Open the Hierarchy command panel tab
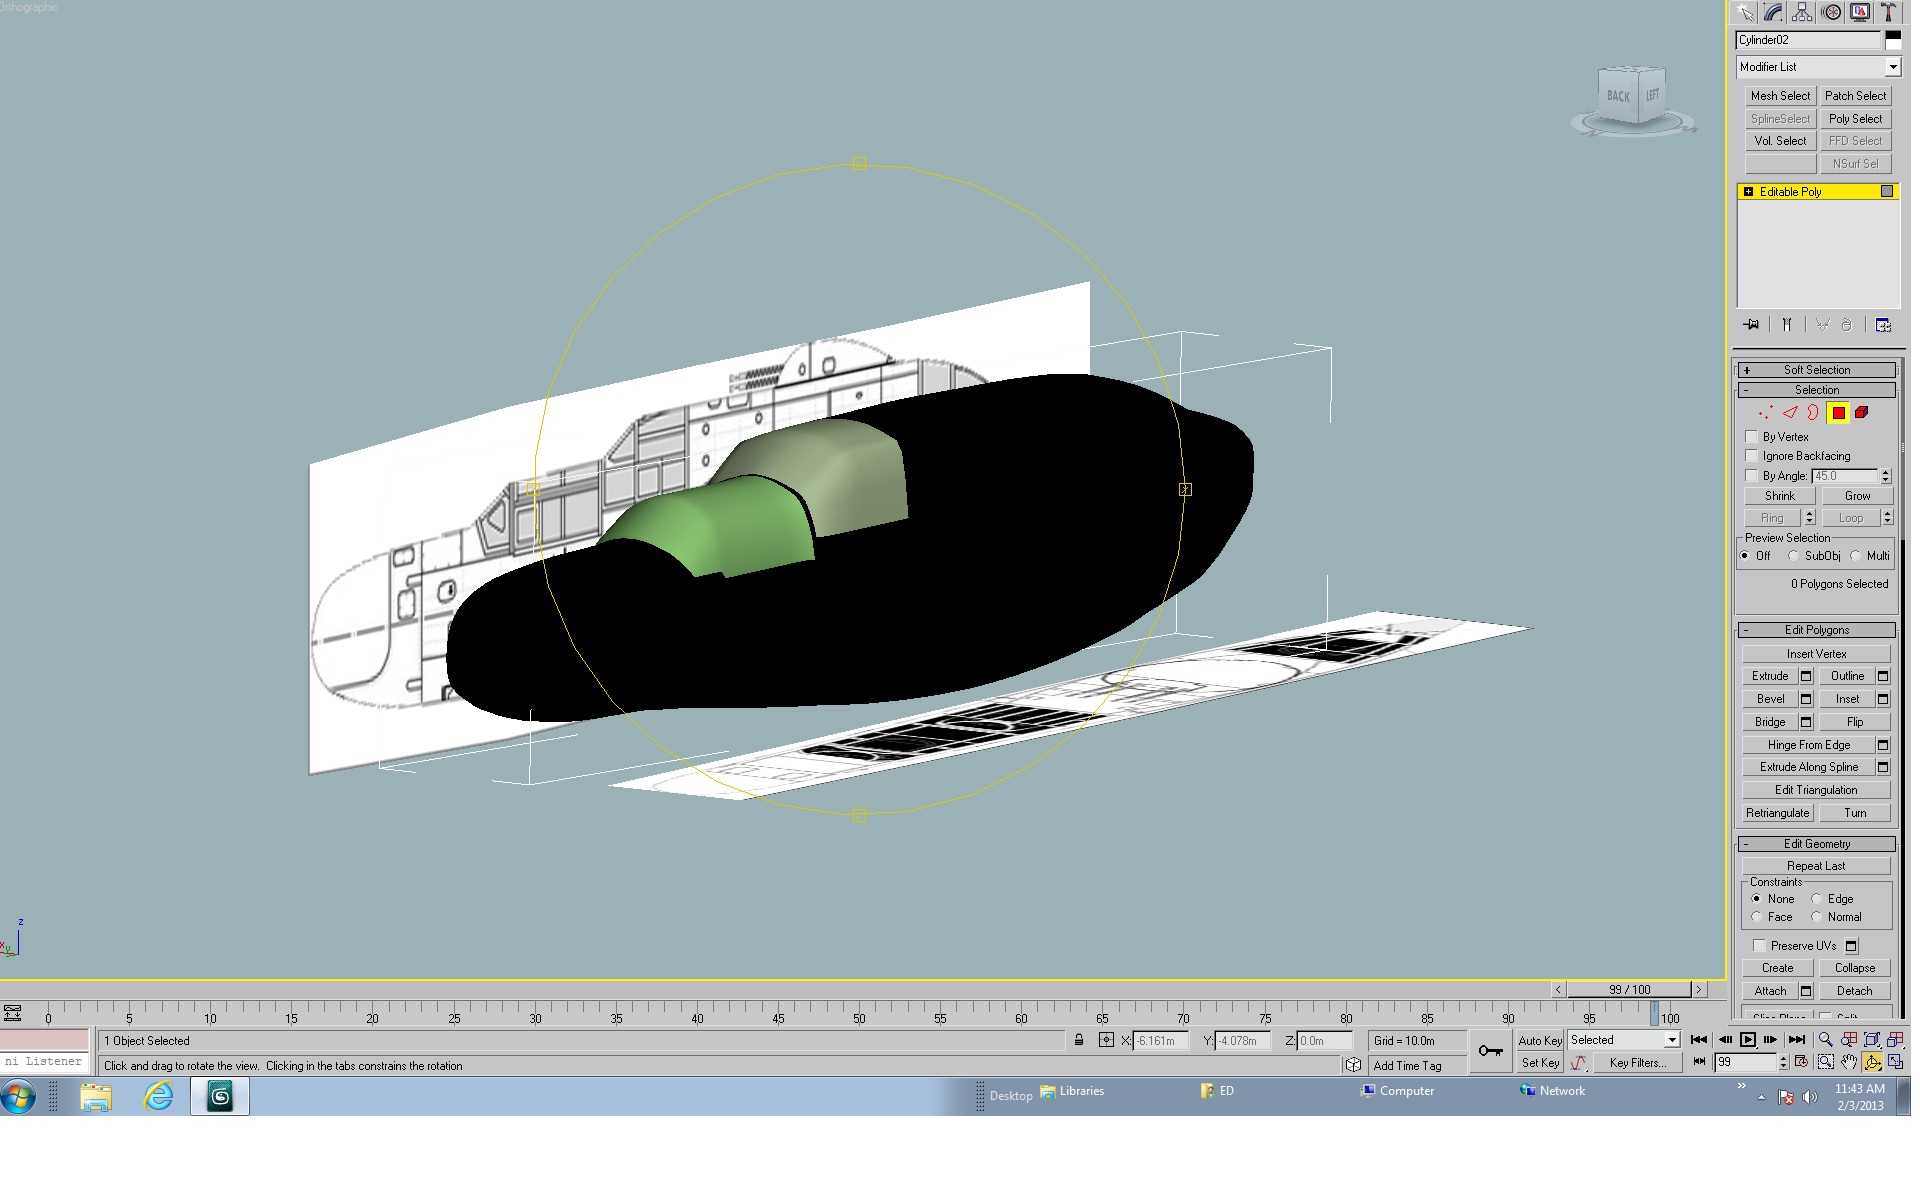 pyautogui.click(x=1803, y=12)
